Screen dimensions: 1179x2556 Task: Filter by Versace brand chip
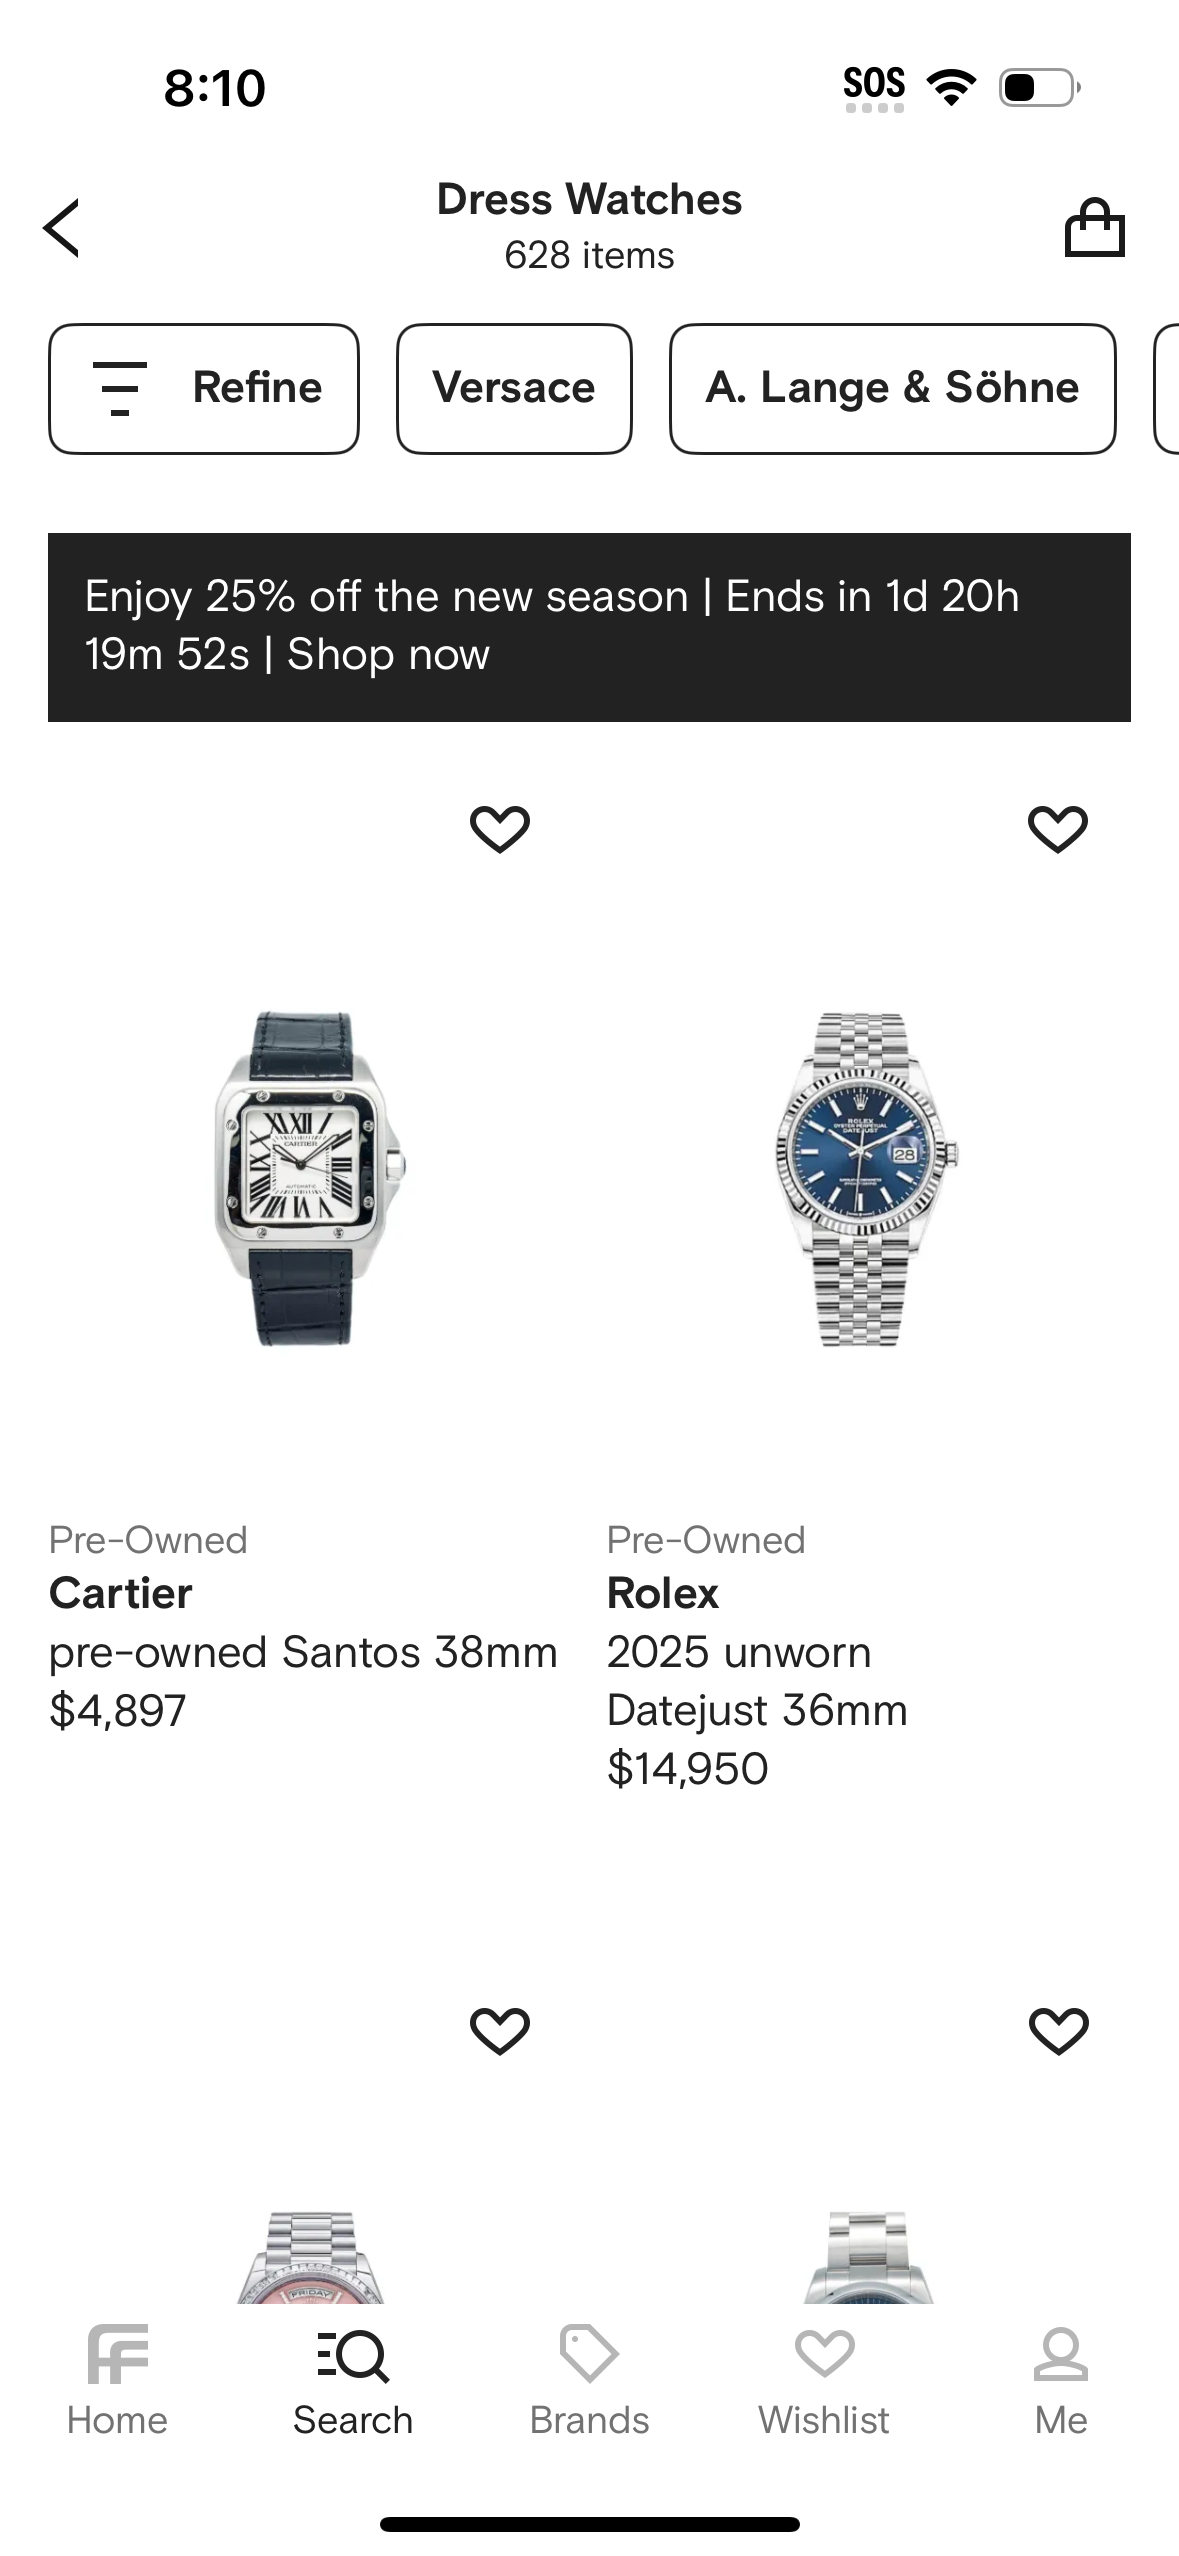click(514, 388)
